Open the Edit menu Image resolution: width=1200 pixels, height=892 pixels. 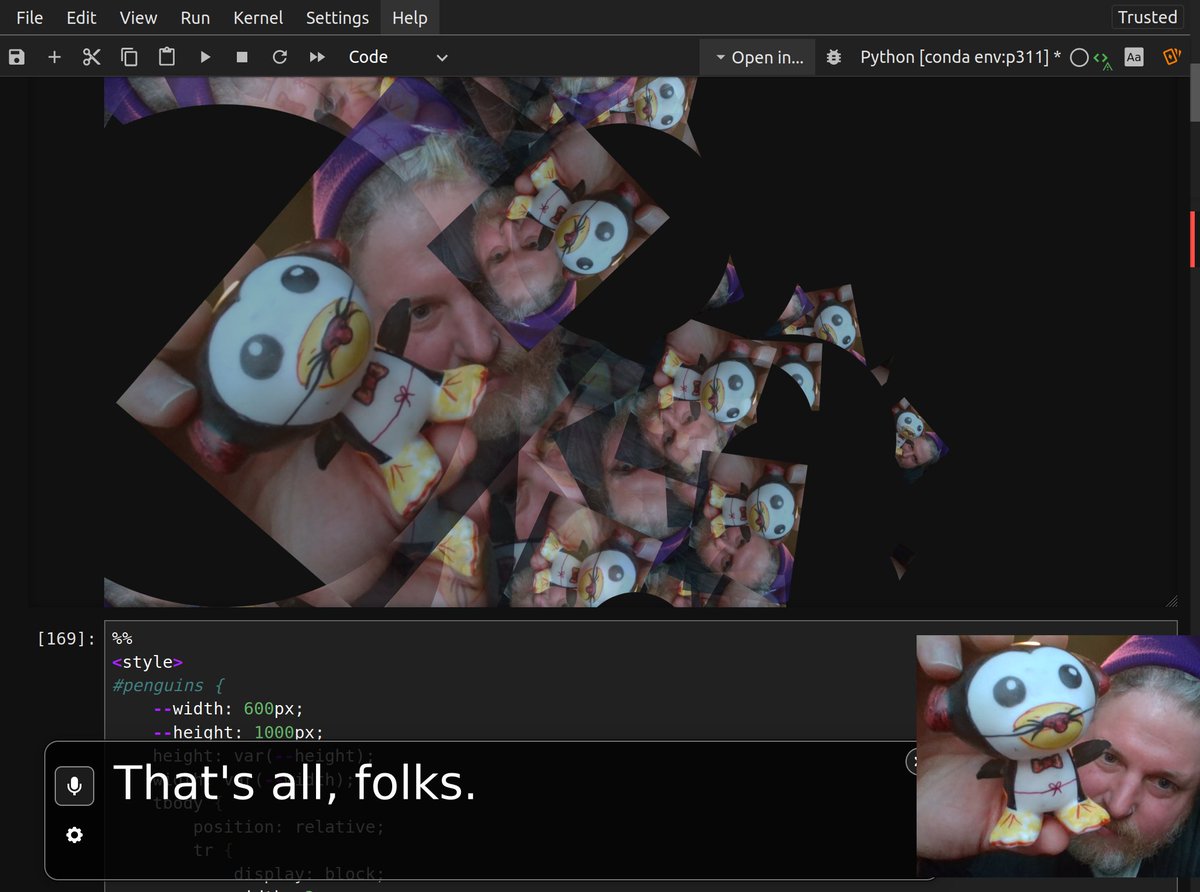81,18
